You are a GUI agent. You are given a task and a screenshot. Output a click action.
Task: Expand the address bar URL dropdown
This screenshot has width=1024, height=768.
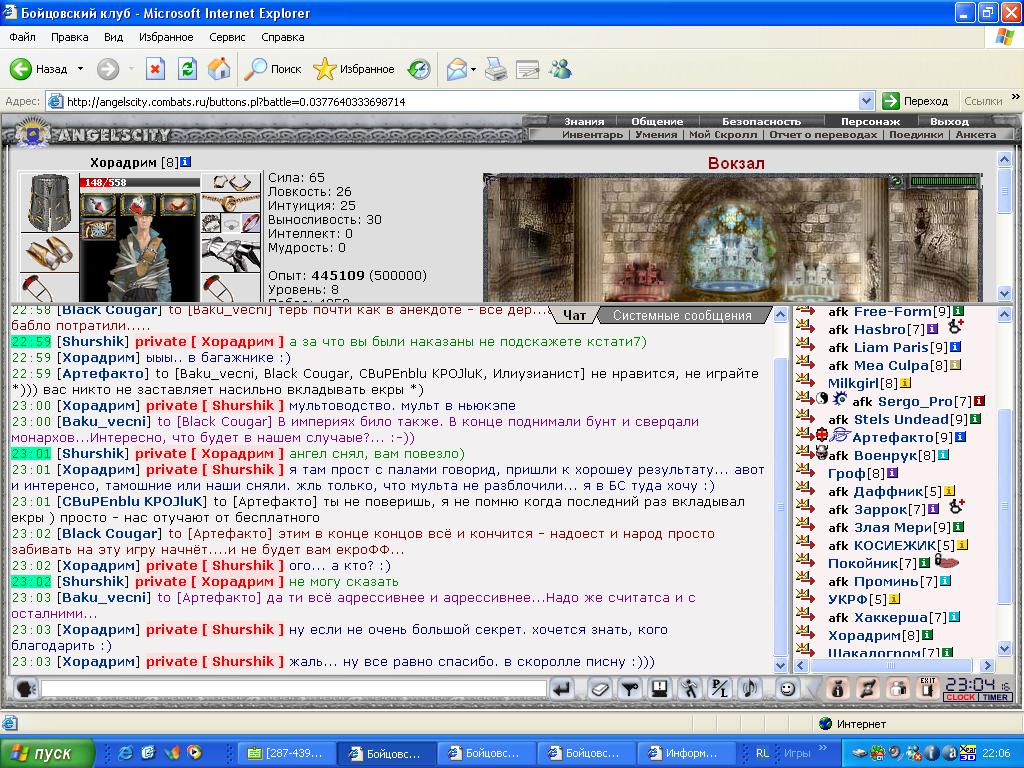pos(866,101)
